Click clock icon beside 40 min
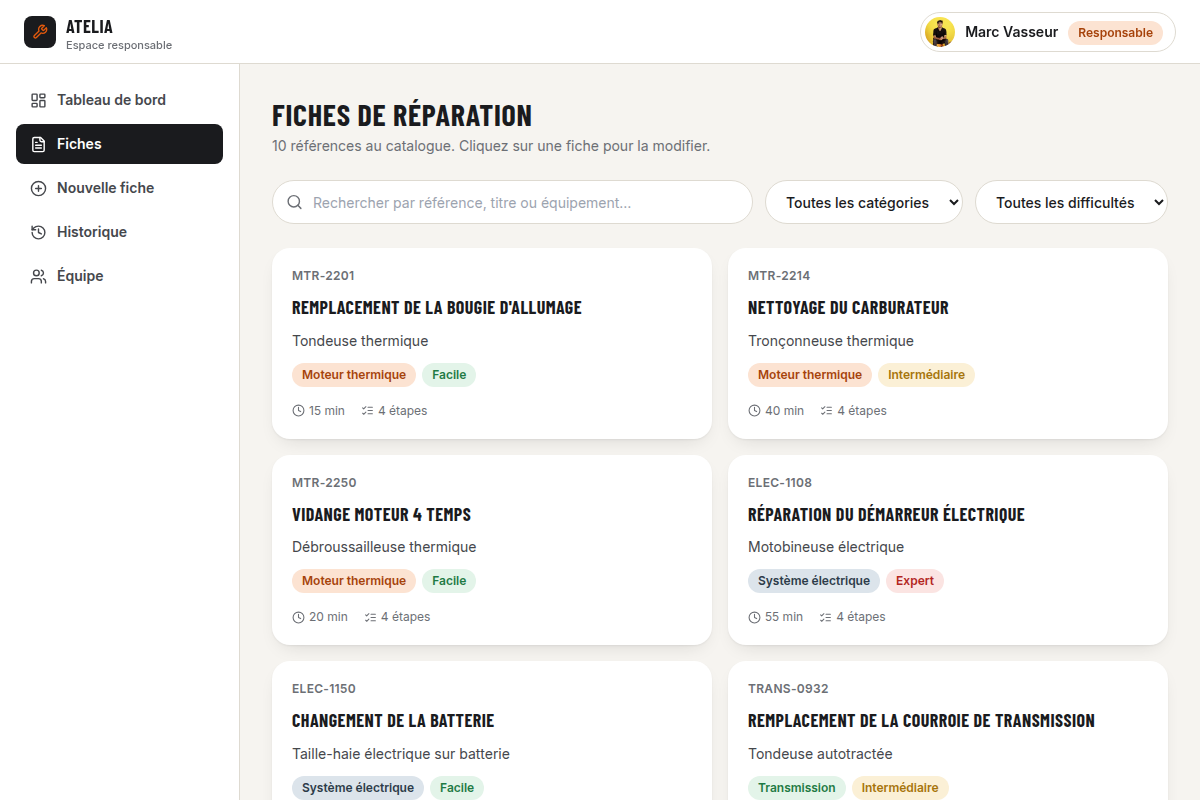 (754, 411)
